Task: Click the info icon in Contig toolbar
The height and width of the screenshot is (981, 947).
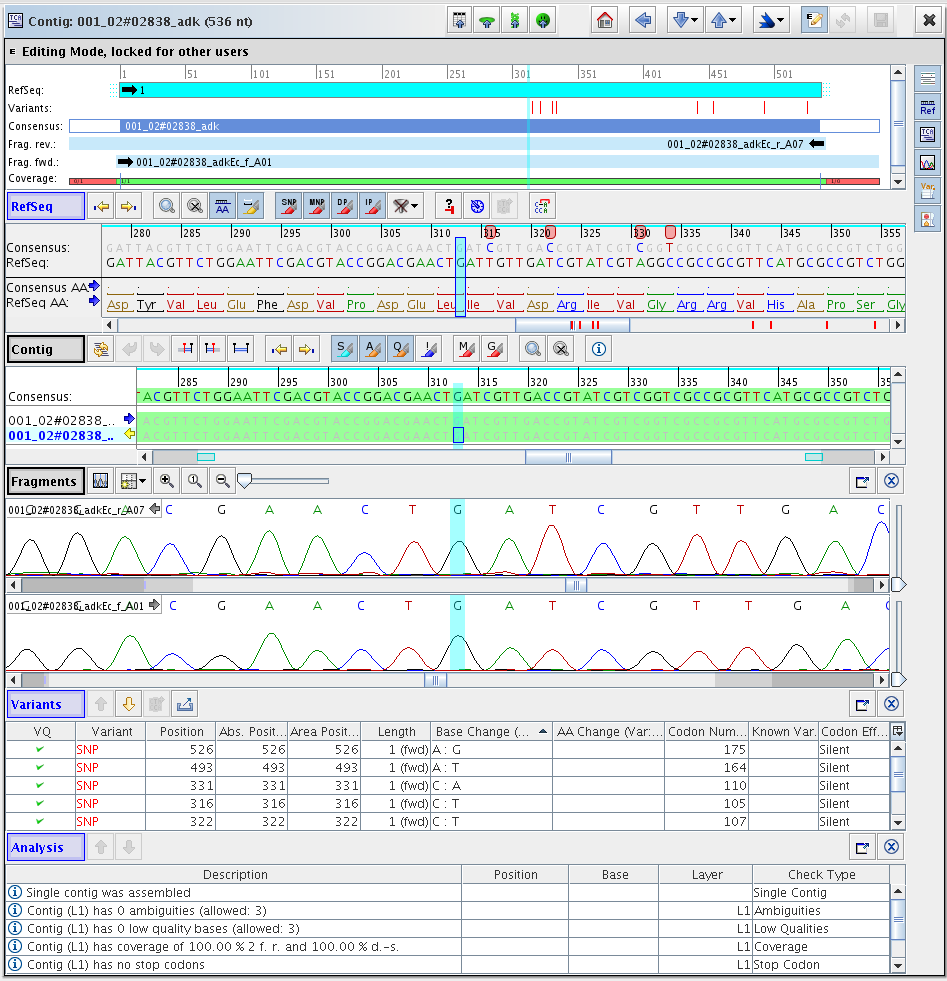Action: click(599, 349)
